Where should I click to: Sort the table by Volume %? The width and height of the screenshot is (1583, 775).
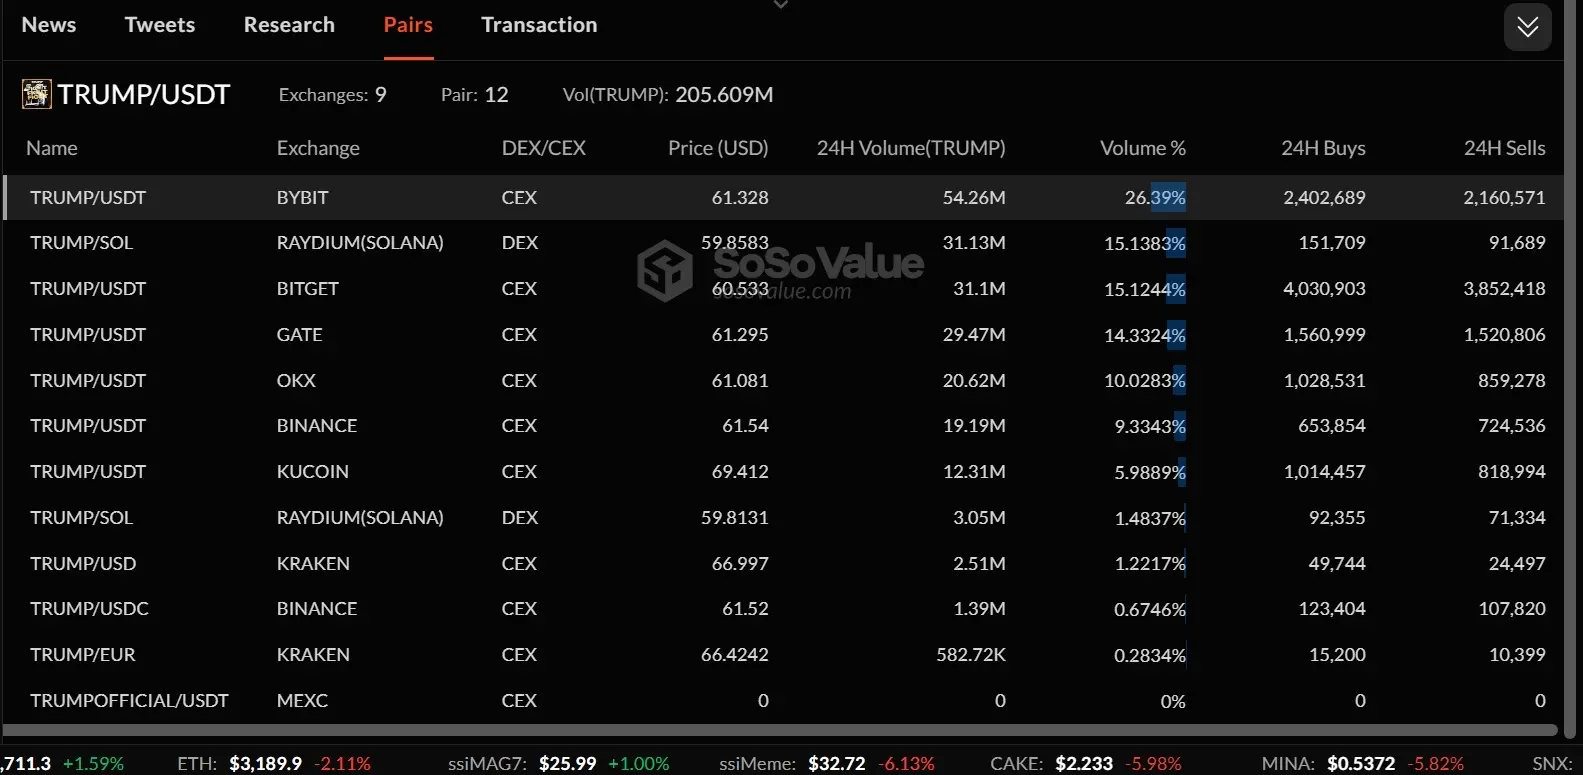(1142, 147)
